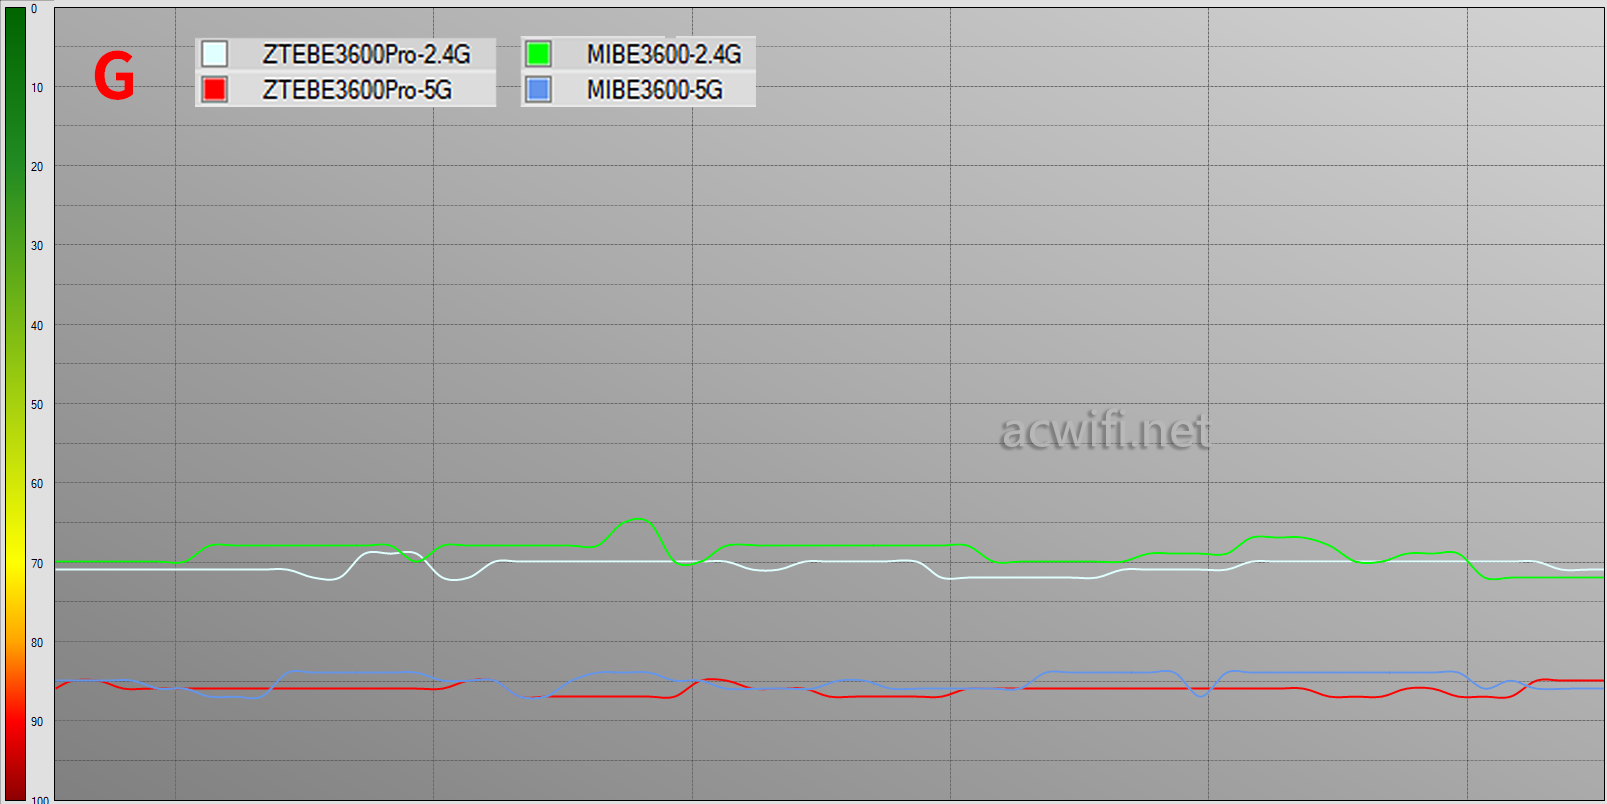This screenshot has width=1607, height=804.
Task: Click the 0 axis value
Action: point(34,9)
